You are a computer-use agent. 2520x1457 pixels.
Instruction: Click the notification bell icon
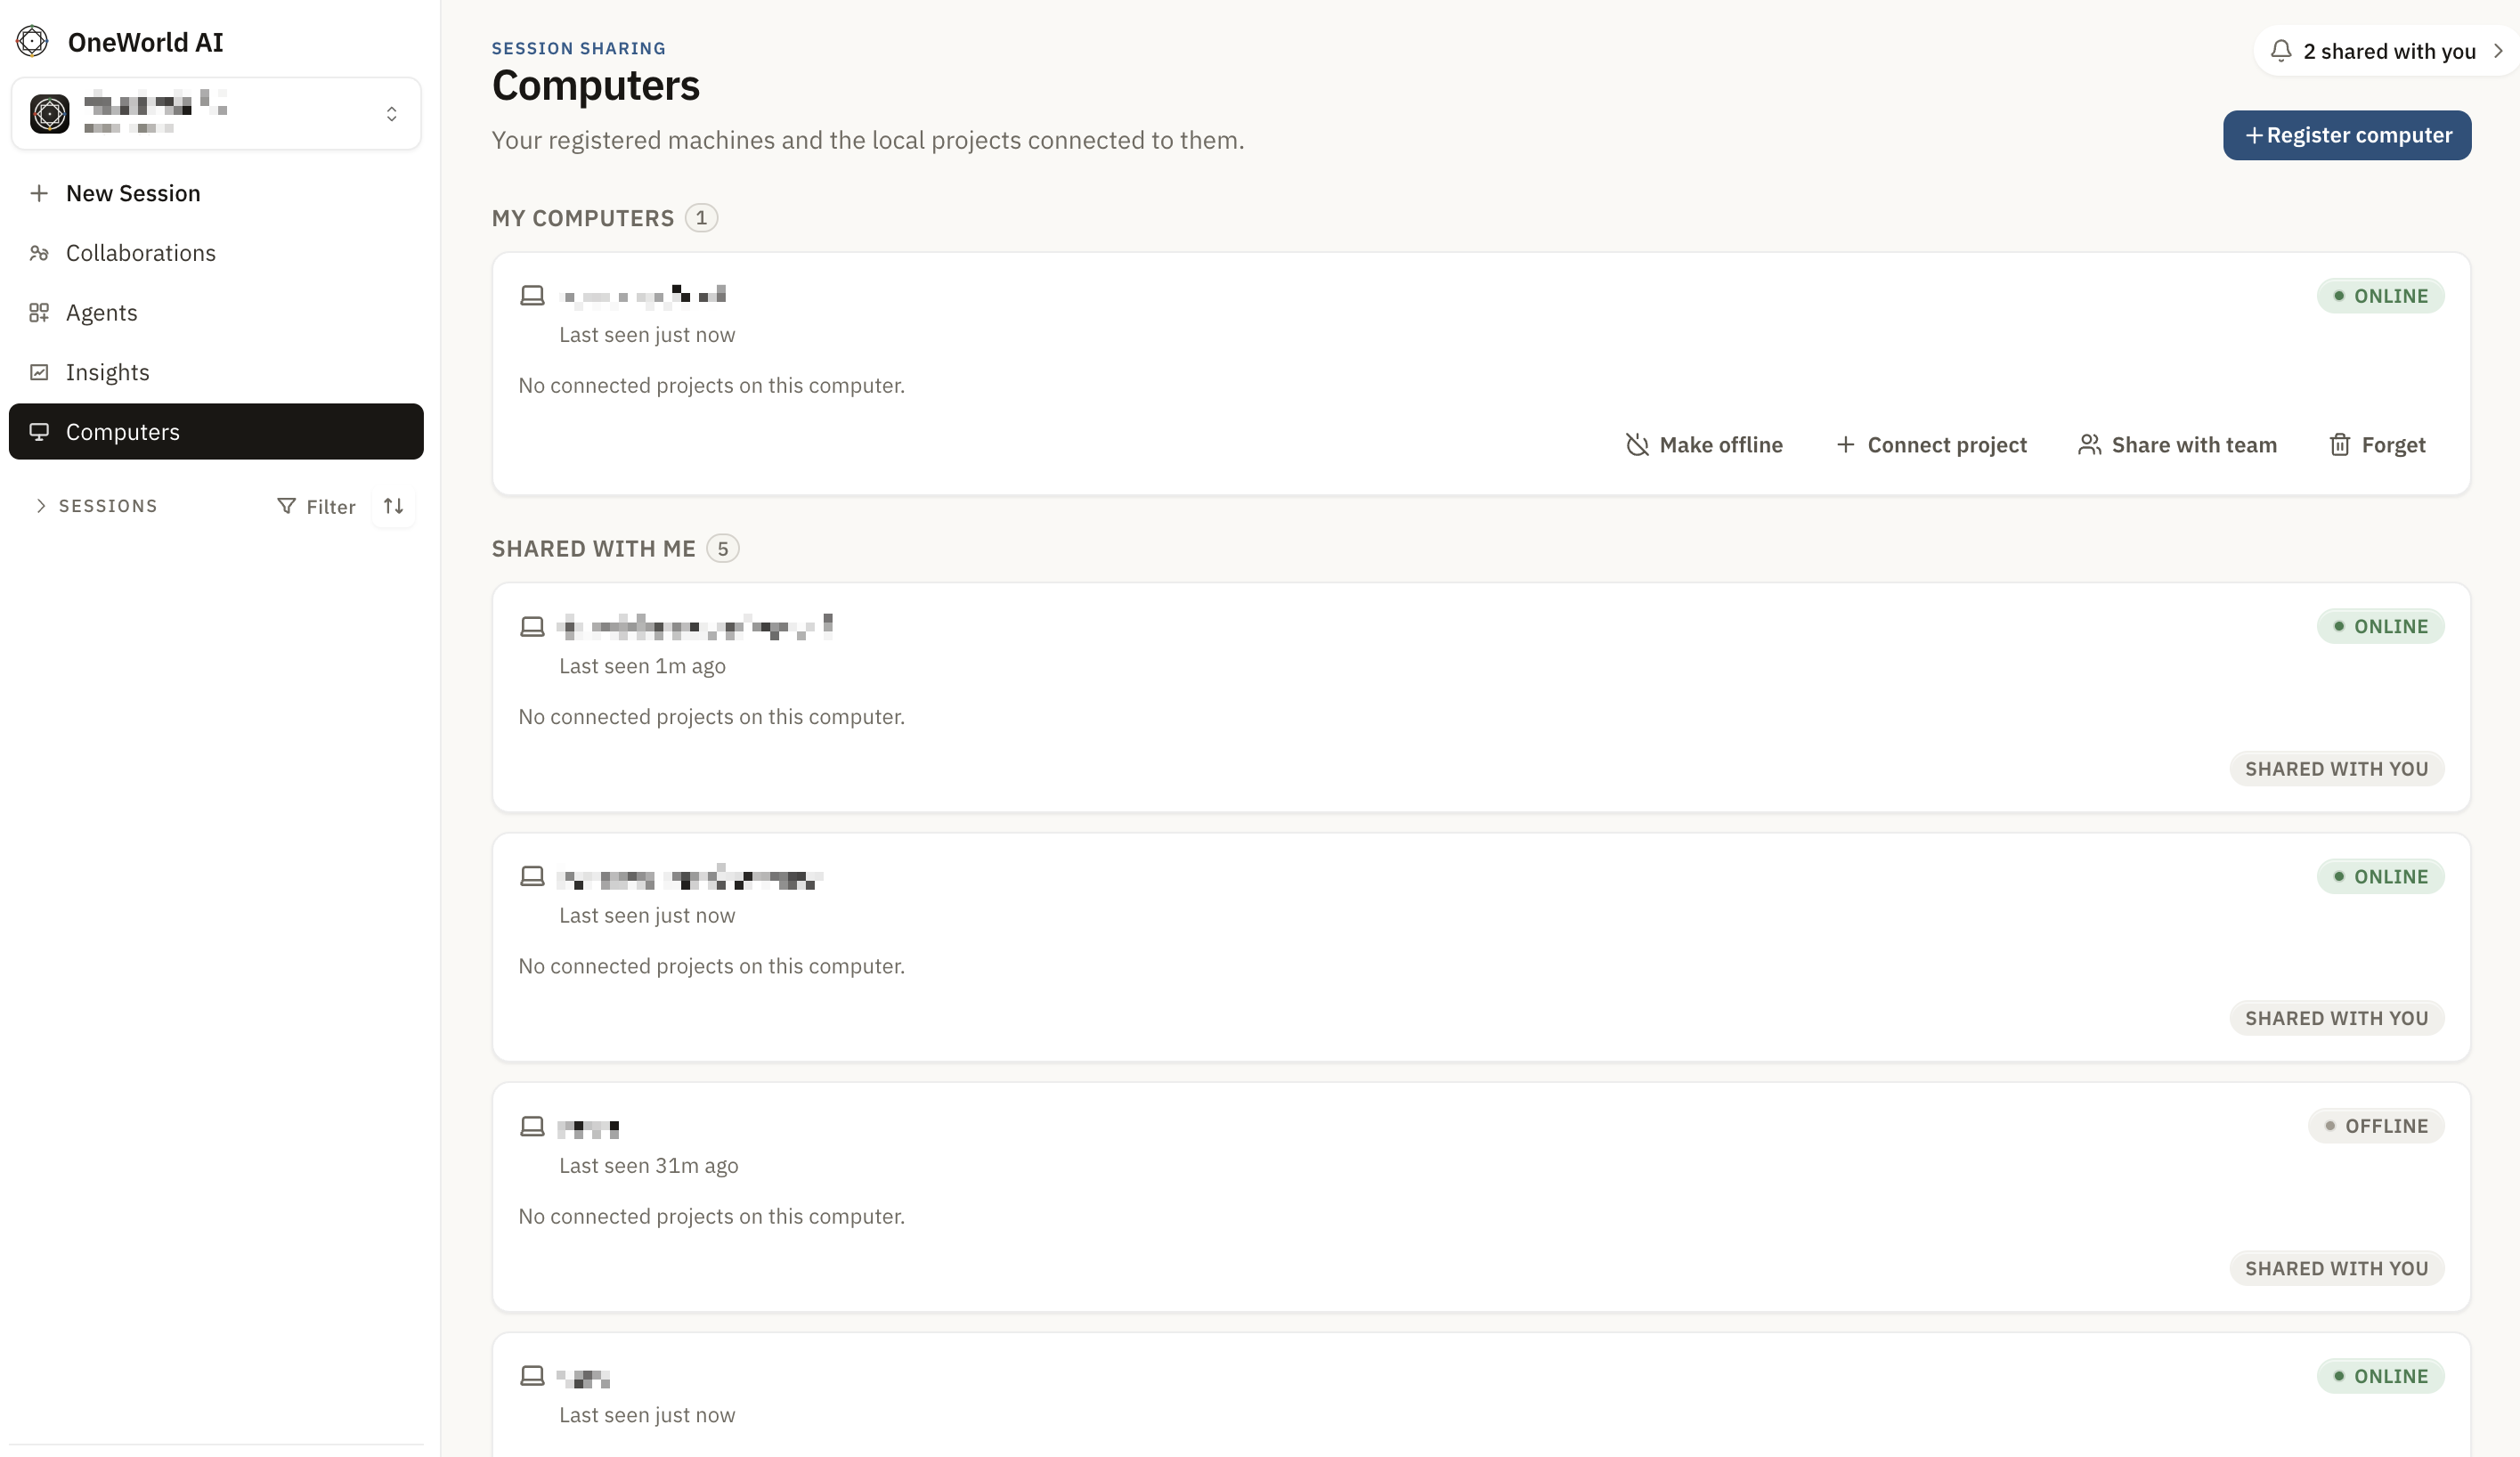[2280, 51]
